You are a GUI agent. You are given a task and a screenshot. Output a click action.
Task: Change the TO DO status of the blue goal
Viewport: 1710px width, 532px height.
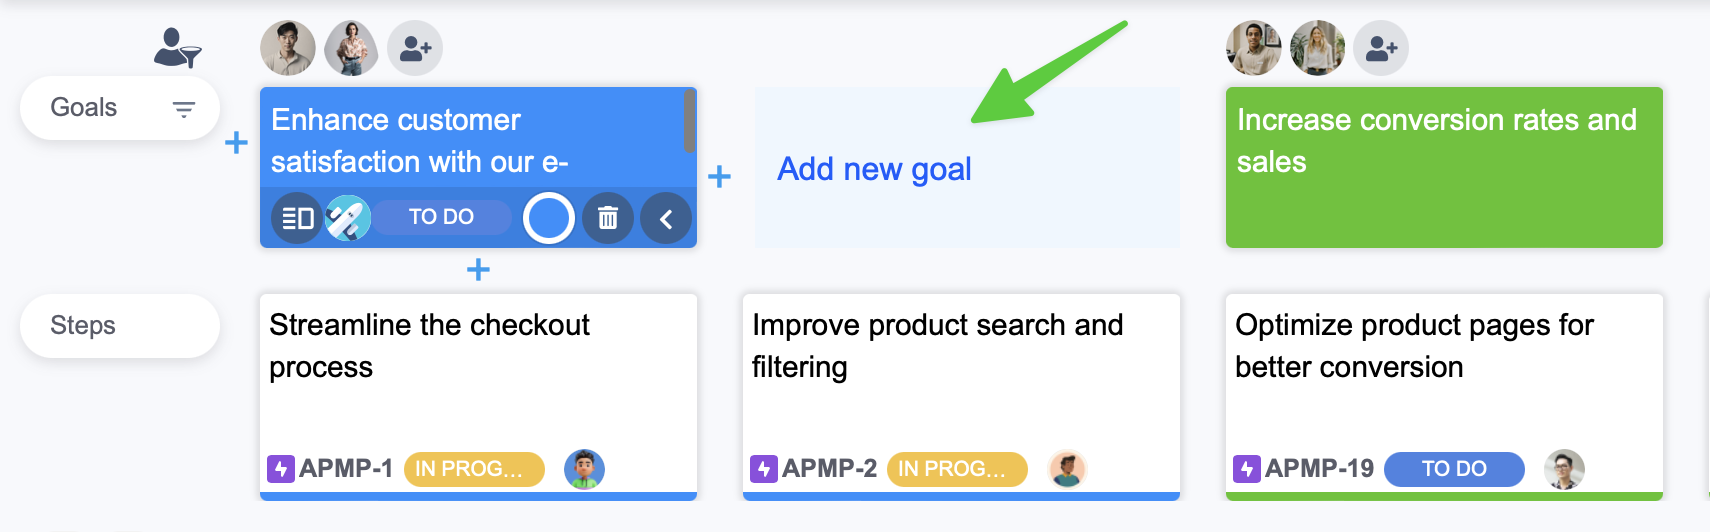[x=441, y=217]
